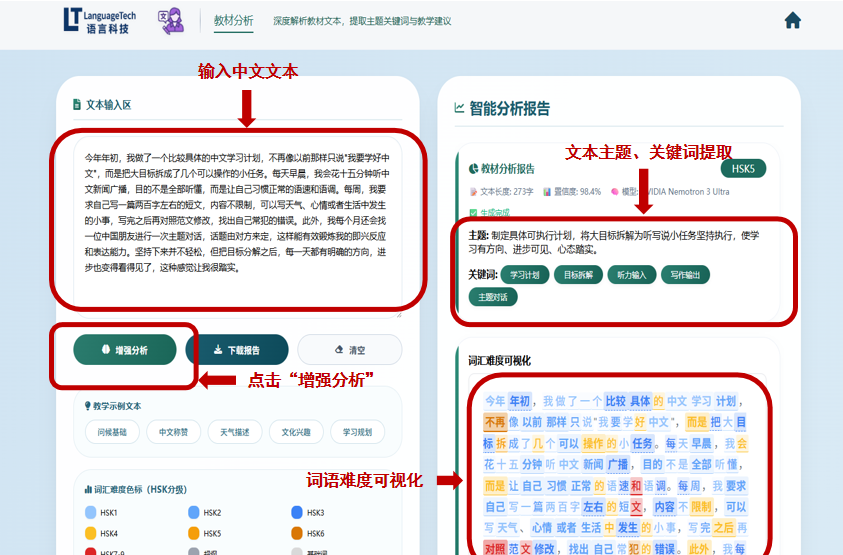Click the highlighted word 具体
Image resolution: width=843 pixels, height=555 pixels.
640,401
